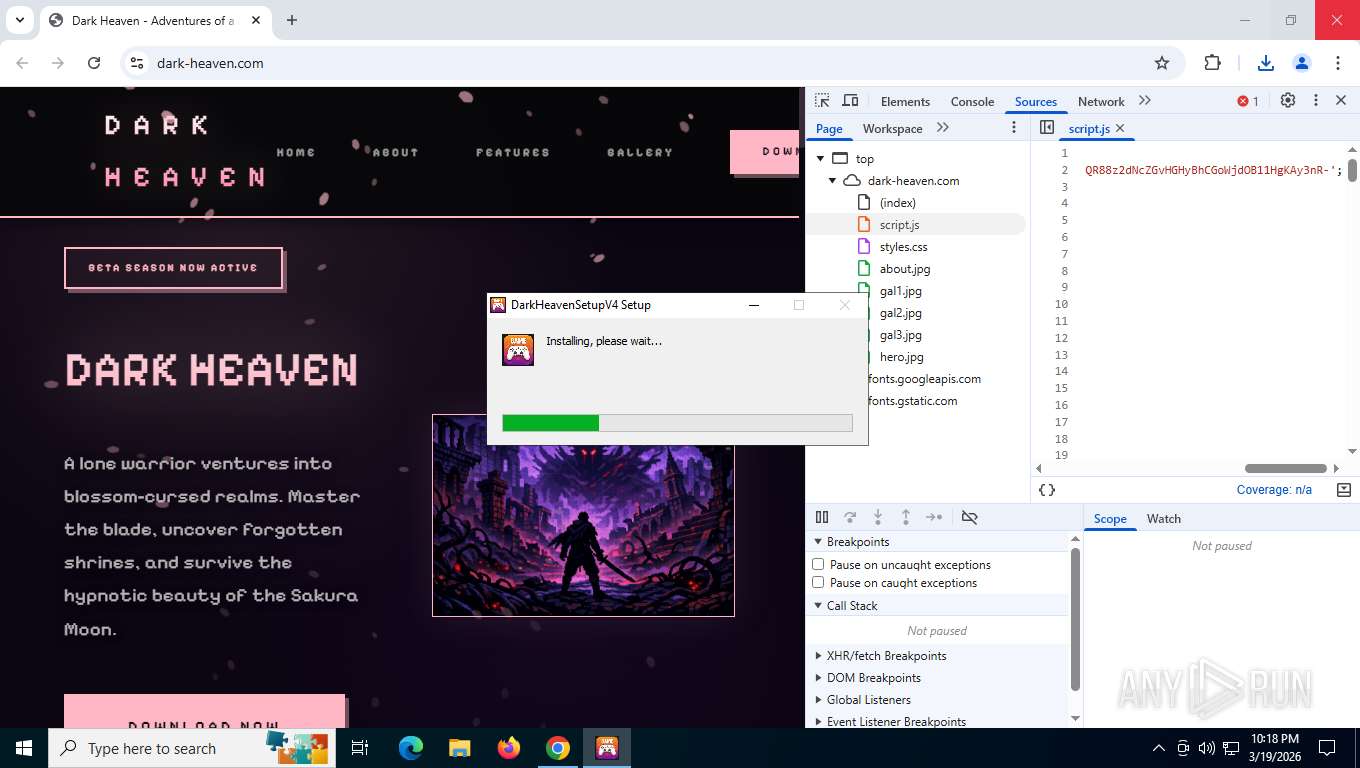
Task: Click GALLERY in the website navigation
Action: [x=640, y=152]
